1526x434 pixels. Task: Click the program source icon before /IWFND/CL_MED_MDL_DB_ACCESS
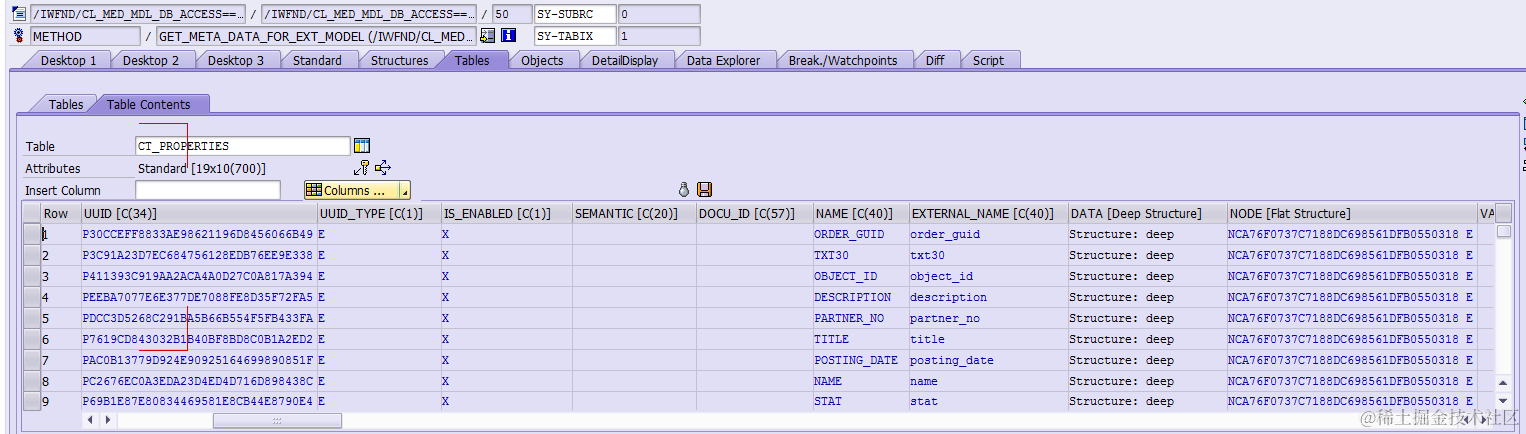(19, 15)
